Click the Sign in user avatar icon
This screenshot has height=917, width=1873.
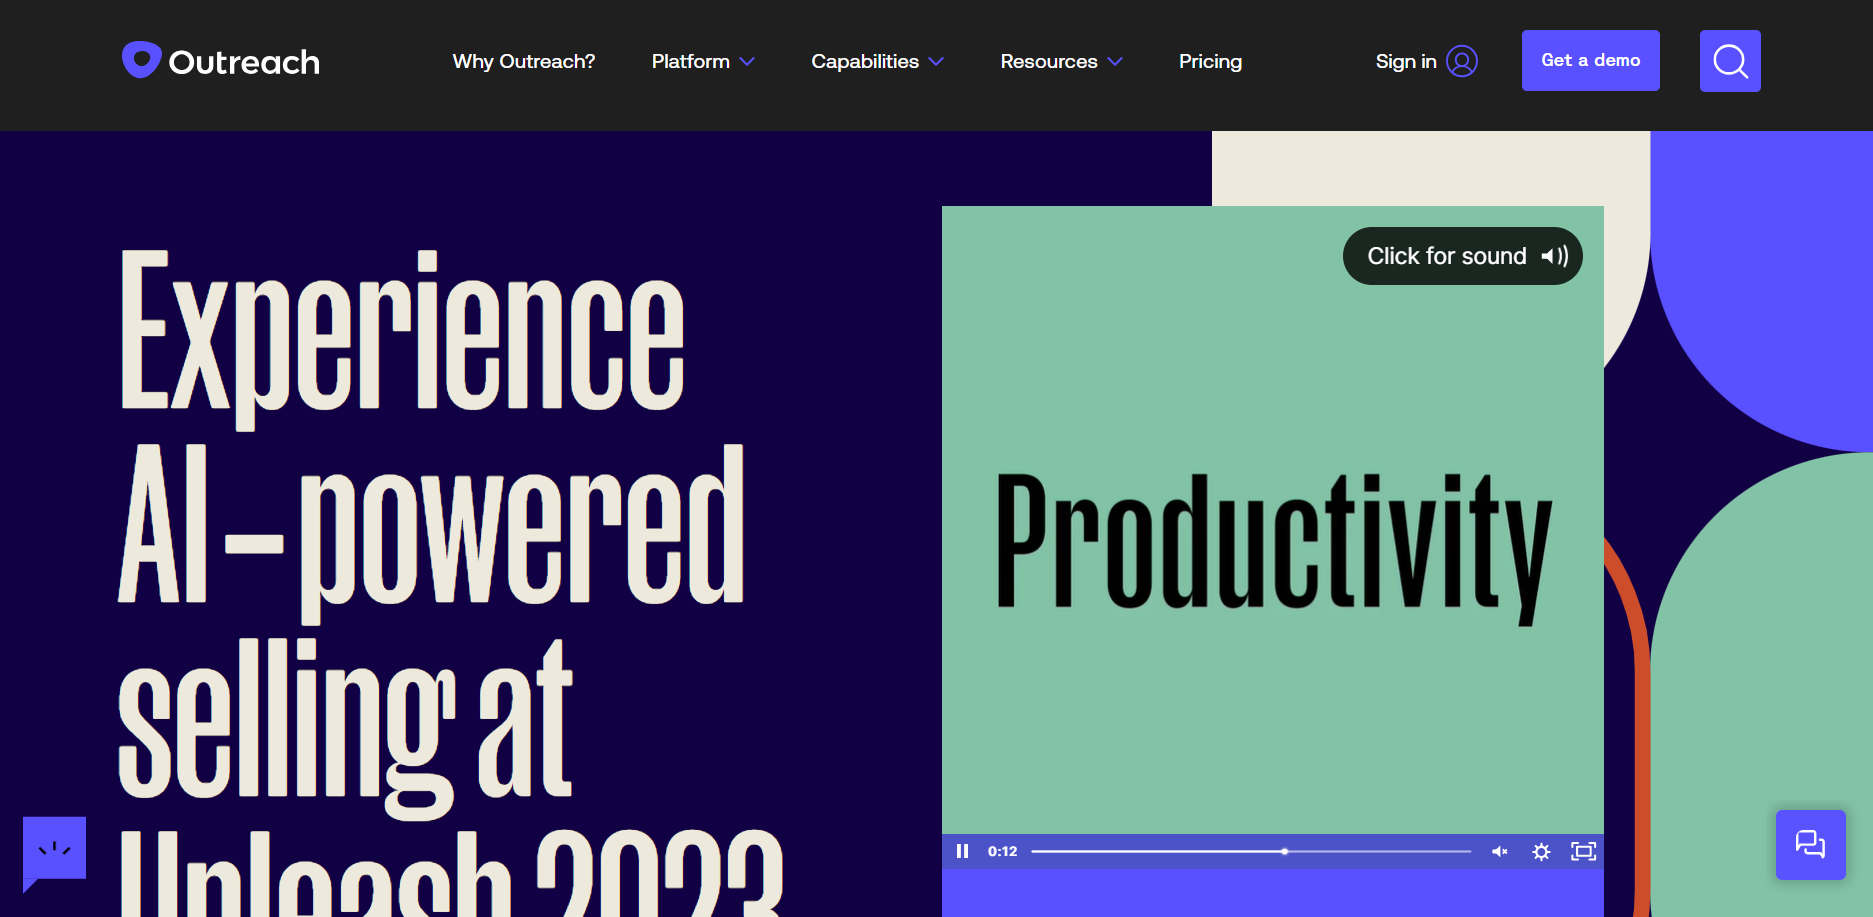point(1462,61)
